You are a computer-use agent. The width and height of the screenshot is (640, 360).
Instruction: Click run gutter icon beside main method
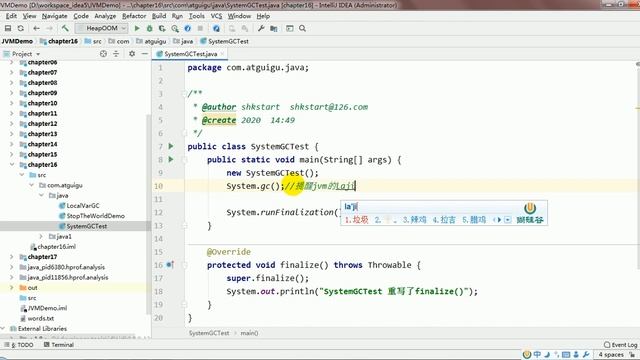(171, 159)
